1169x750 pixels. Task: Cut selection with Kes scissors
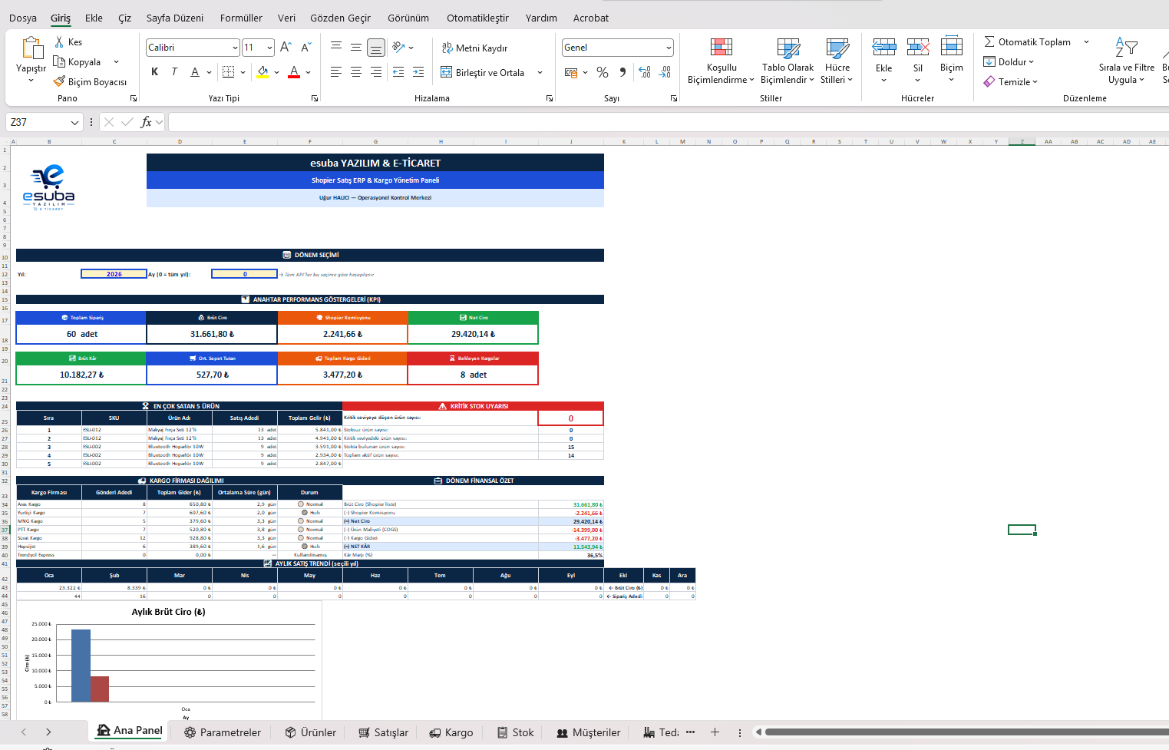[68, 42]
